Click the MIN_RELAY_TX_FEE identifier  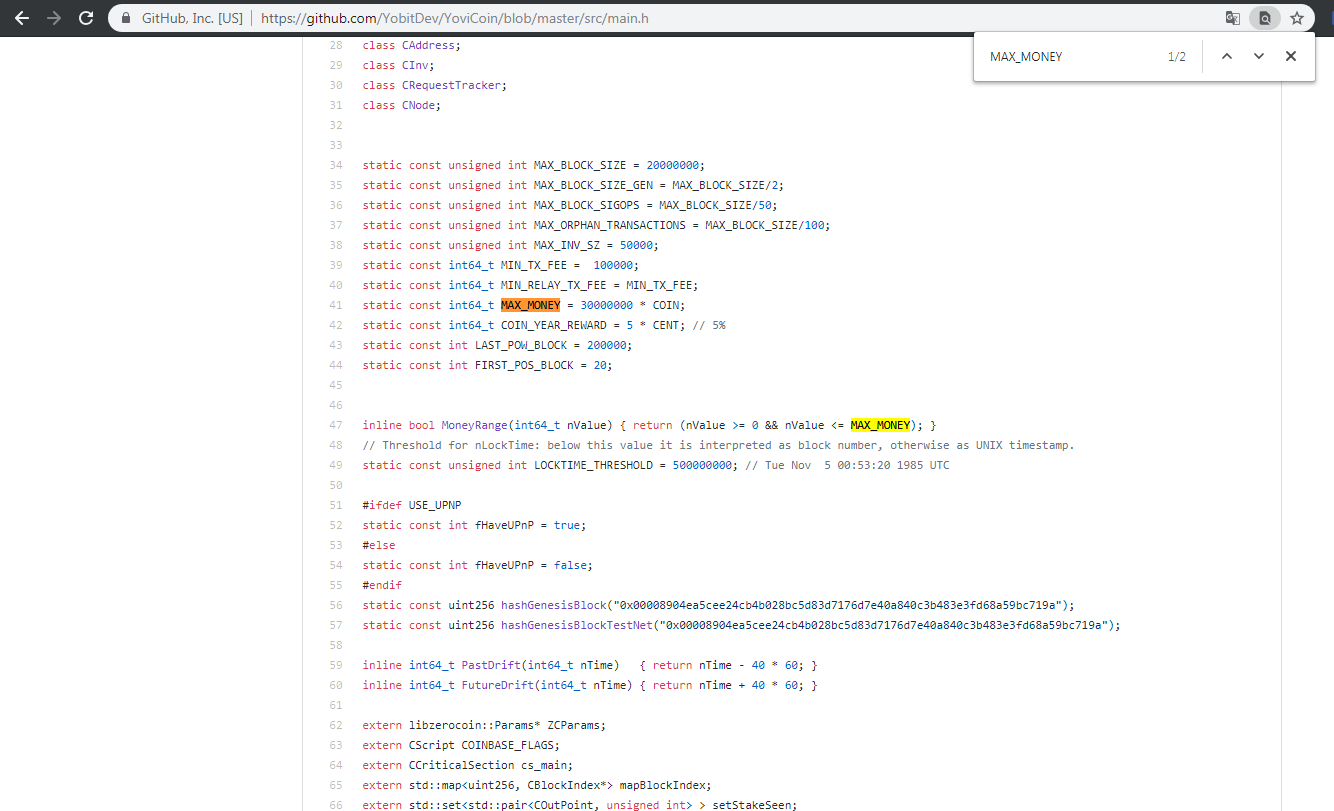point(553,285)
